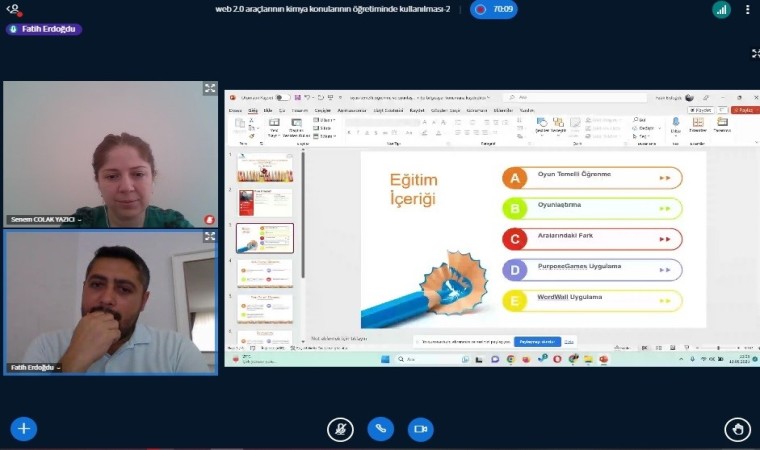
Task: Open the users list icon at top-left
Action: tap(13, 9)
